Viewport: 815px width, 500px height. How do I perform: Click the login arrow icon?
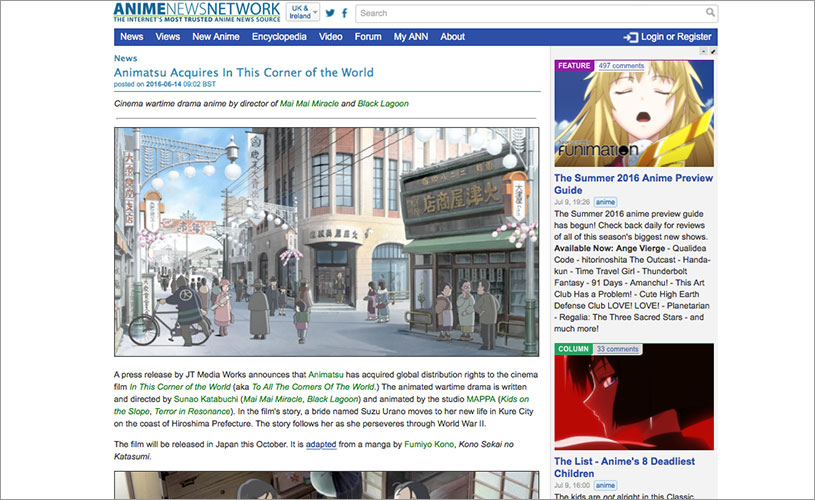(x=630, y=37)
